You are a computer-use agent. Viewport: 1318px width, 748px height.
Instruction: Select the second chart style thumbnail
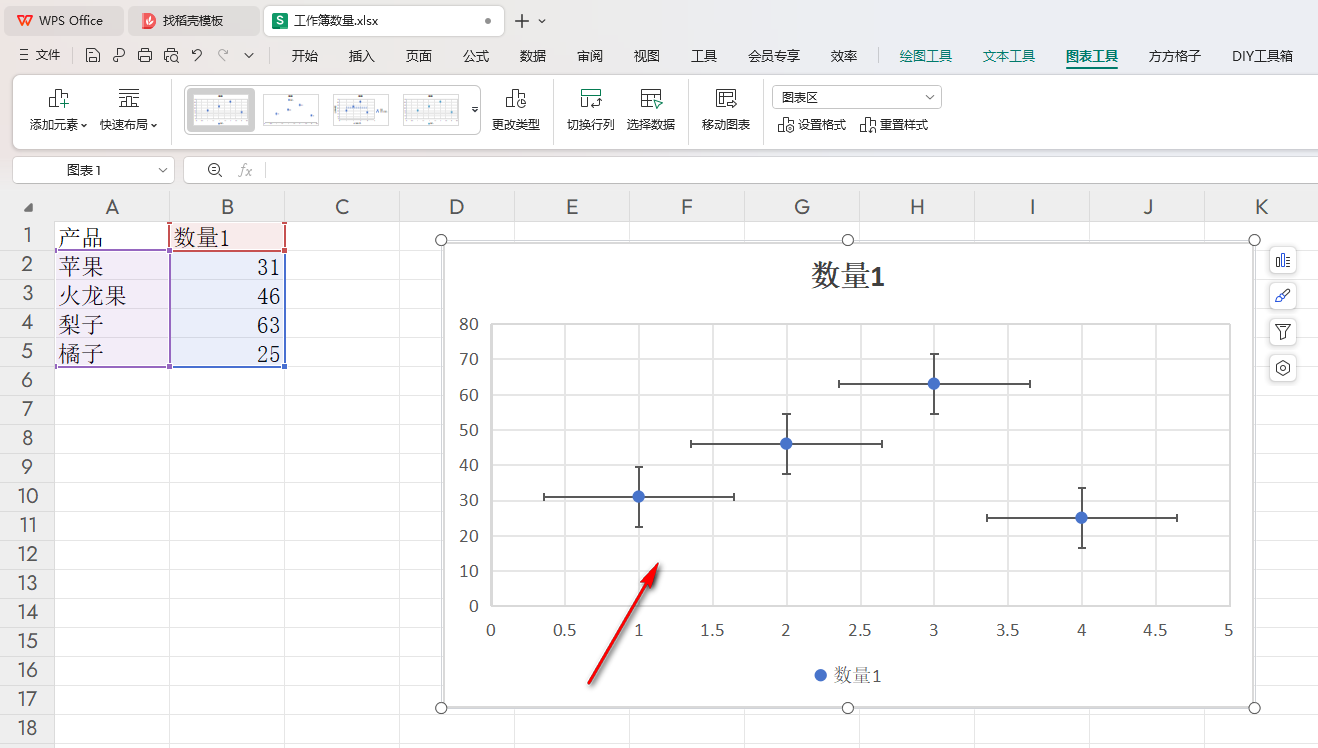click(291, 110)
